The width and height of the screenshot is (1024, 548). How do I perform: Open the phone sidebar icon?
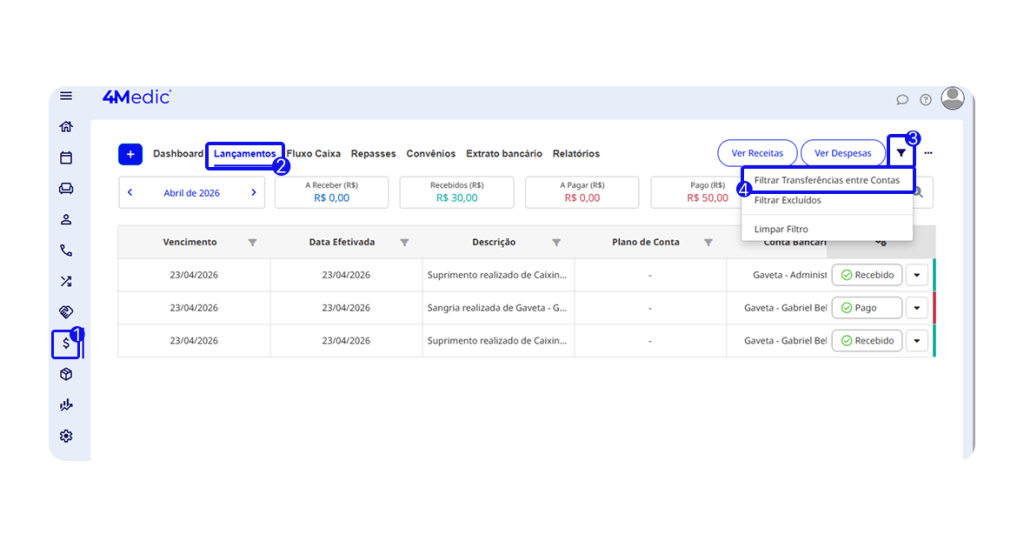(x=66, y=251)
